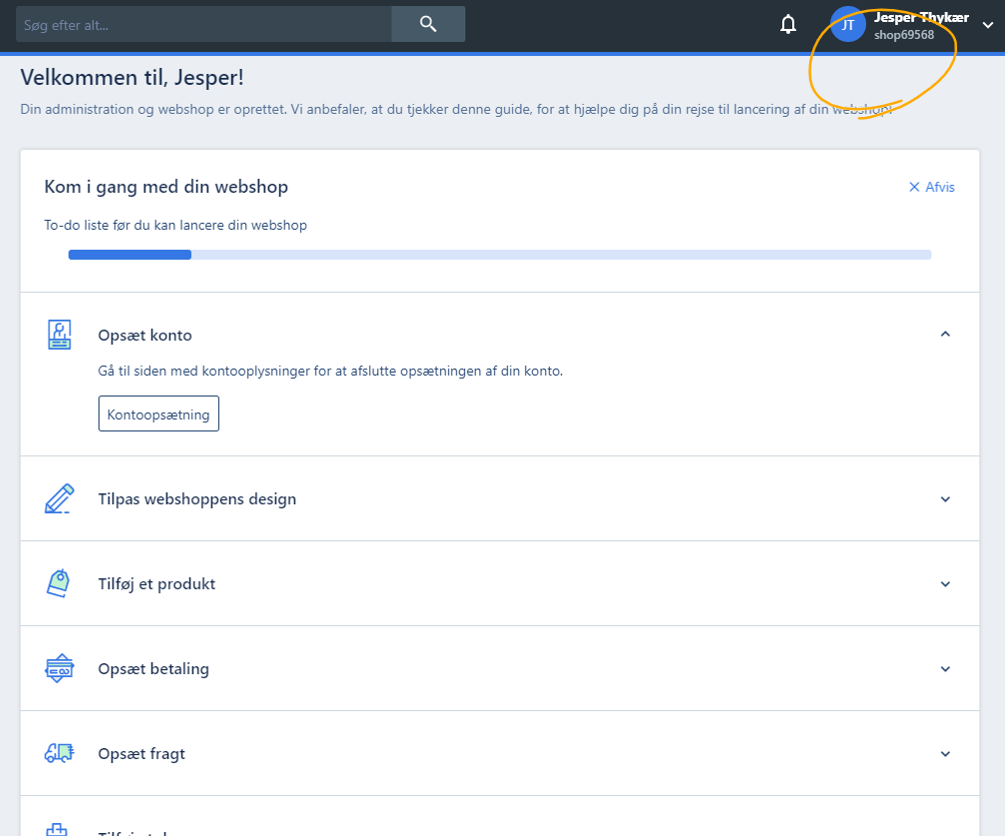Select the Tilpas webshoppens design heading

[197, 499]
